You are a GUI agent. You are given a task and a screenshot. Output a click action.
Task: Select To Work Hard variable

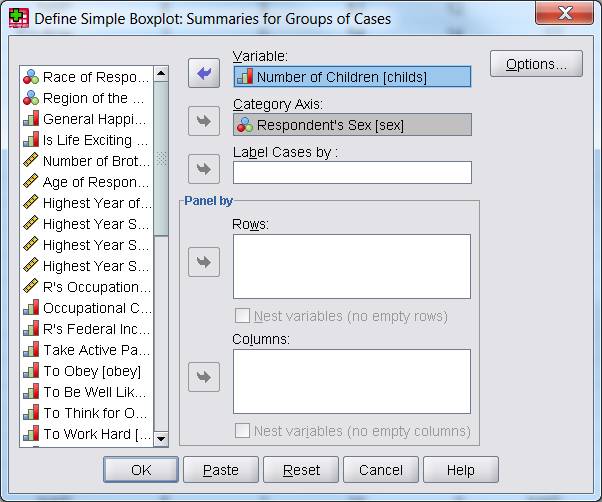pos(87,434)
